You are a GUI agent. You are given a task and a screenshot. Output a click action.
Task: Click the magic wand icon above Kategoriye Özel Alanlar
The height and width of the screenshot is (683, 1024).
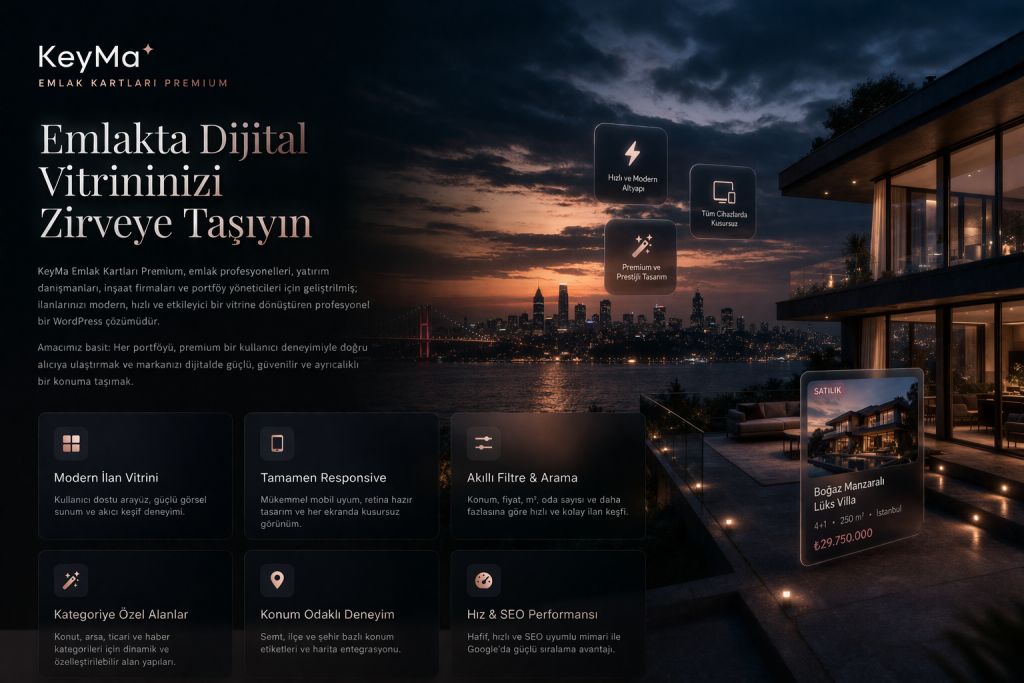point(71,580)
